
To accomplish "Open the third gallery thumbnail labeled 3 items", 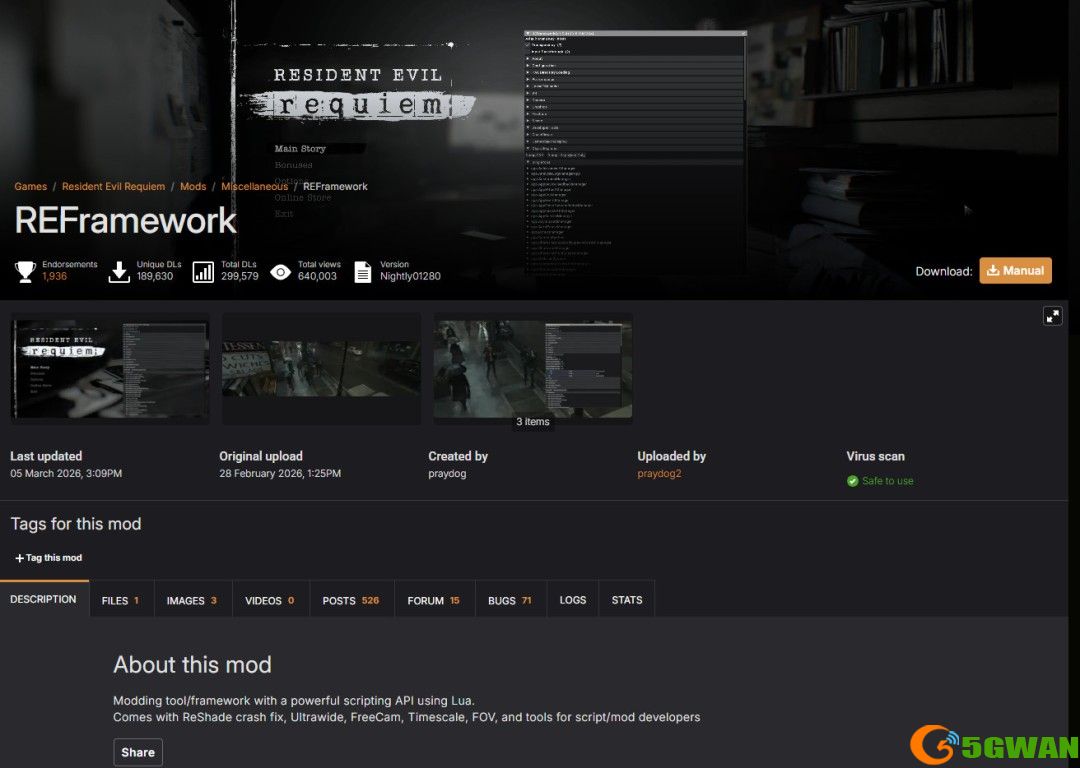I will 532,369.
